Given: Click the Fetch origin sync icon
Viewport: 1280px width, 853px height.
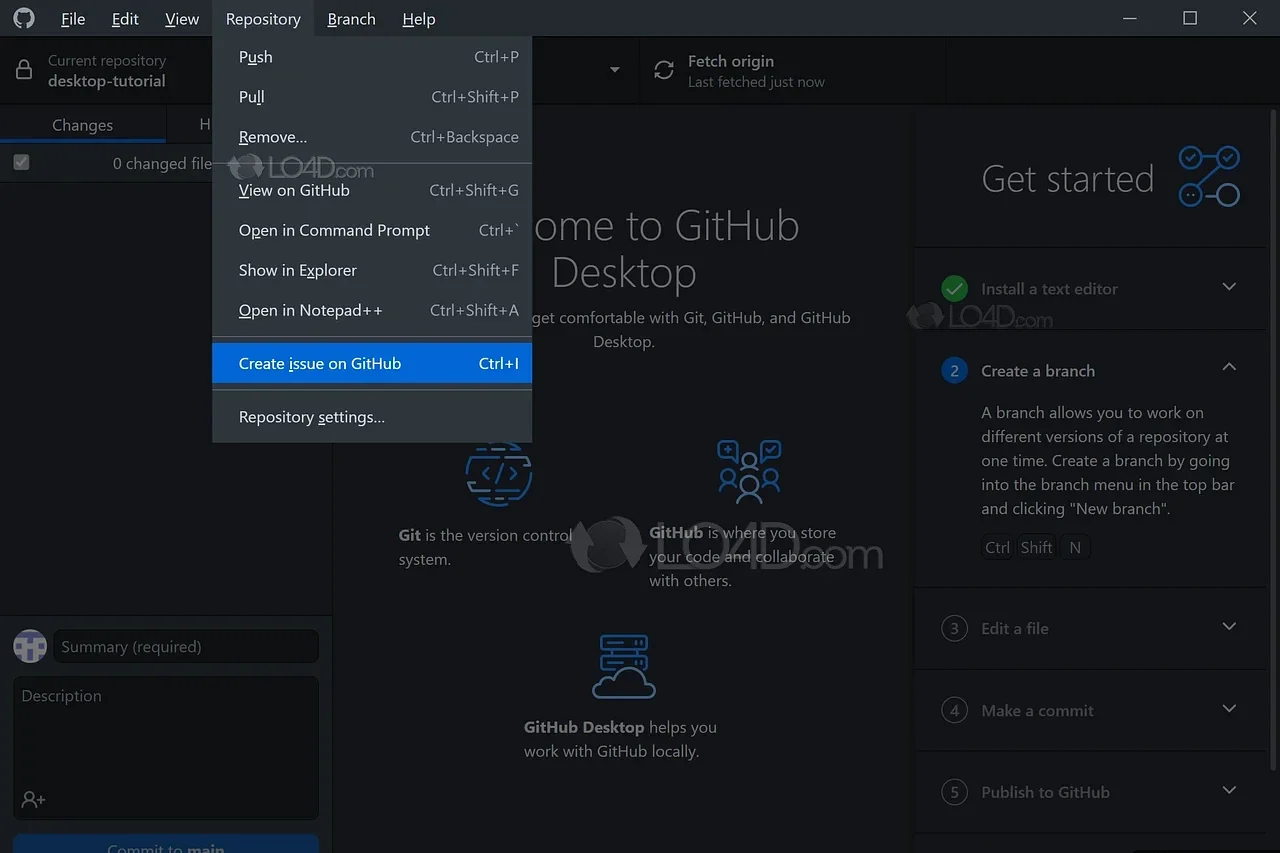Looking at the screenshot, I should coord(663,69).
